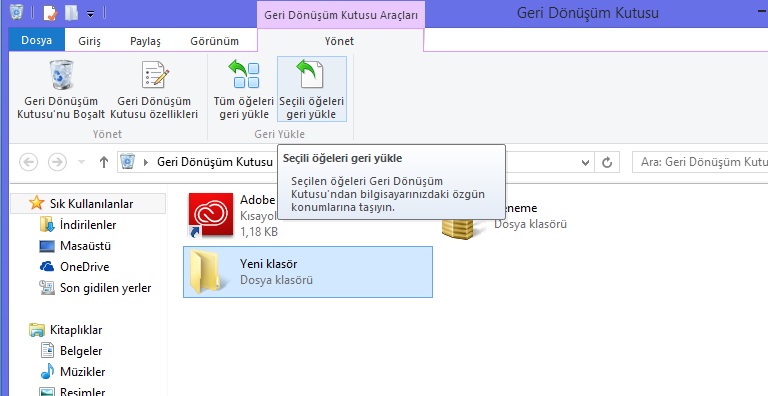Open the address bar history dropdown

pyautogui.click(x=585, y=163)
